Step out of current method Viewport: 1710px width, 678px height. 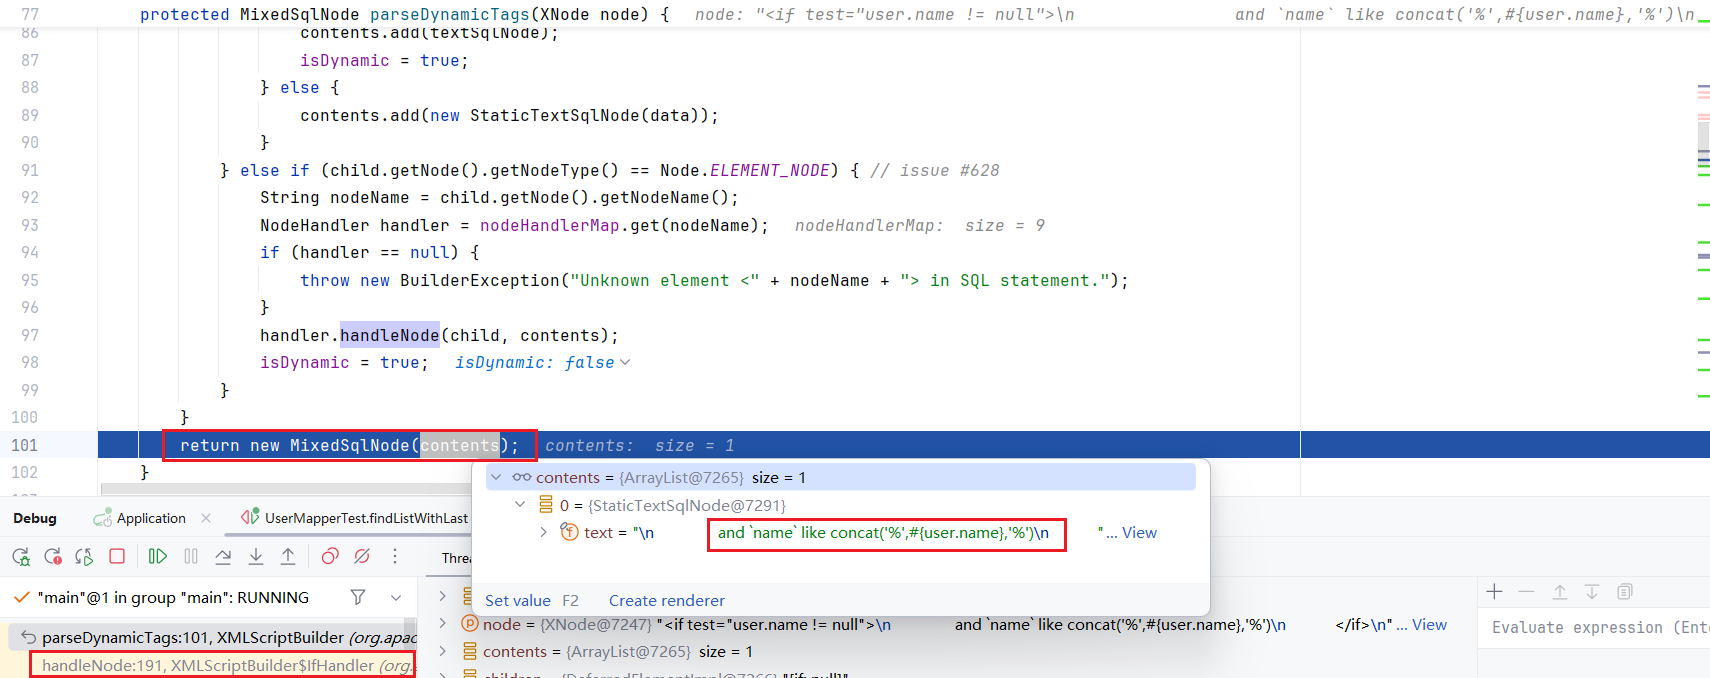click(288, 556)
